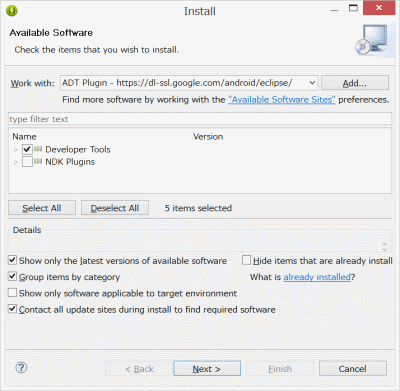Close the Install dialog window
Screen dimensions: 400x391
coord(379,8)
